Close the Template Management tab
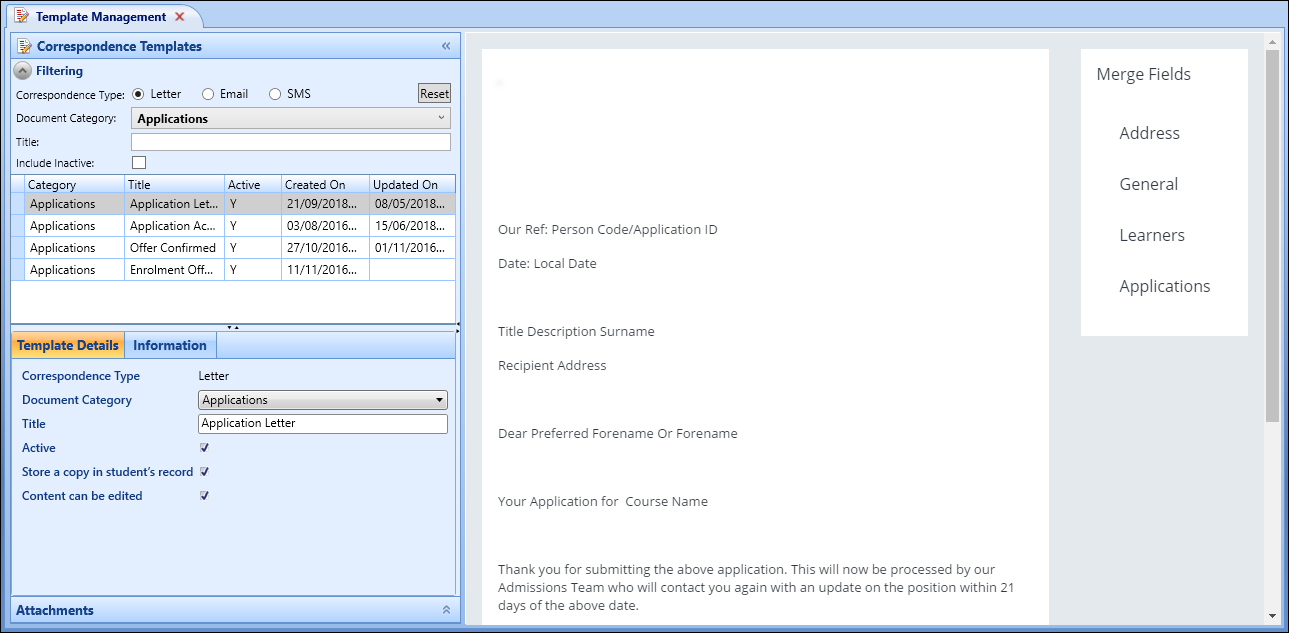 [179, 17]
